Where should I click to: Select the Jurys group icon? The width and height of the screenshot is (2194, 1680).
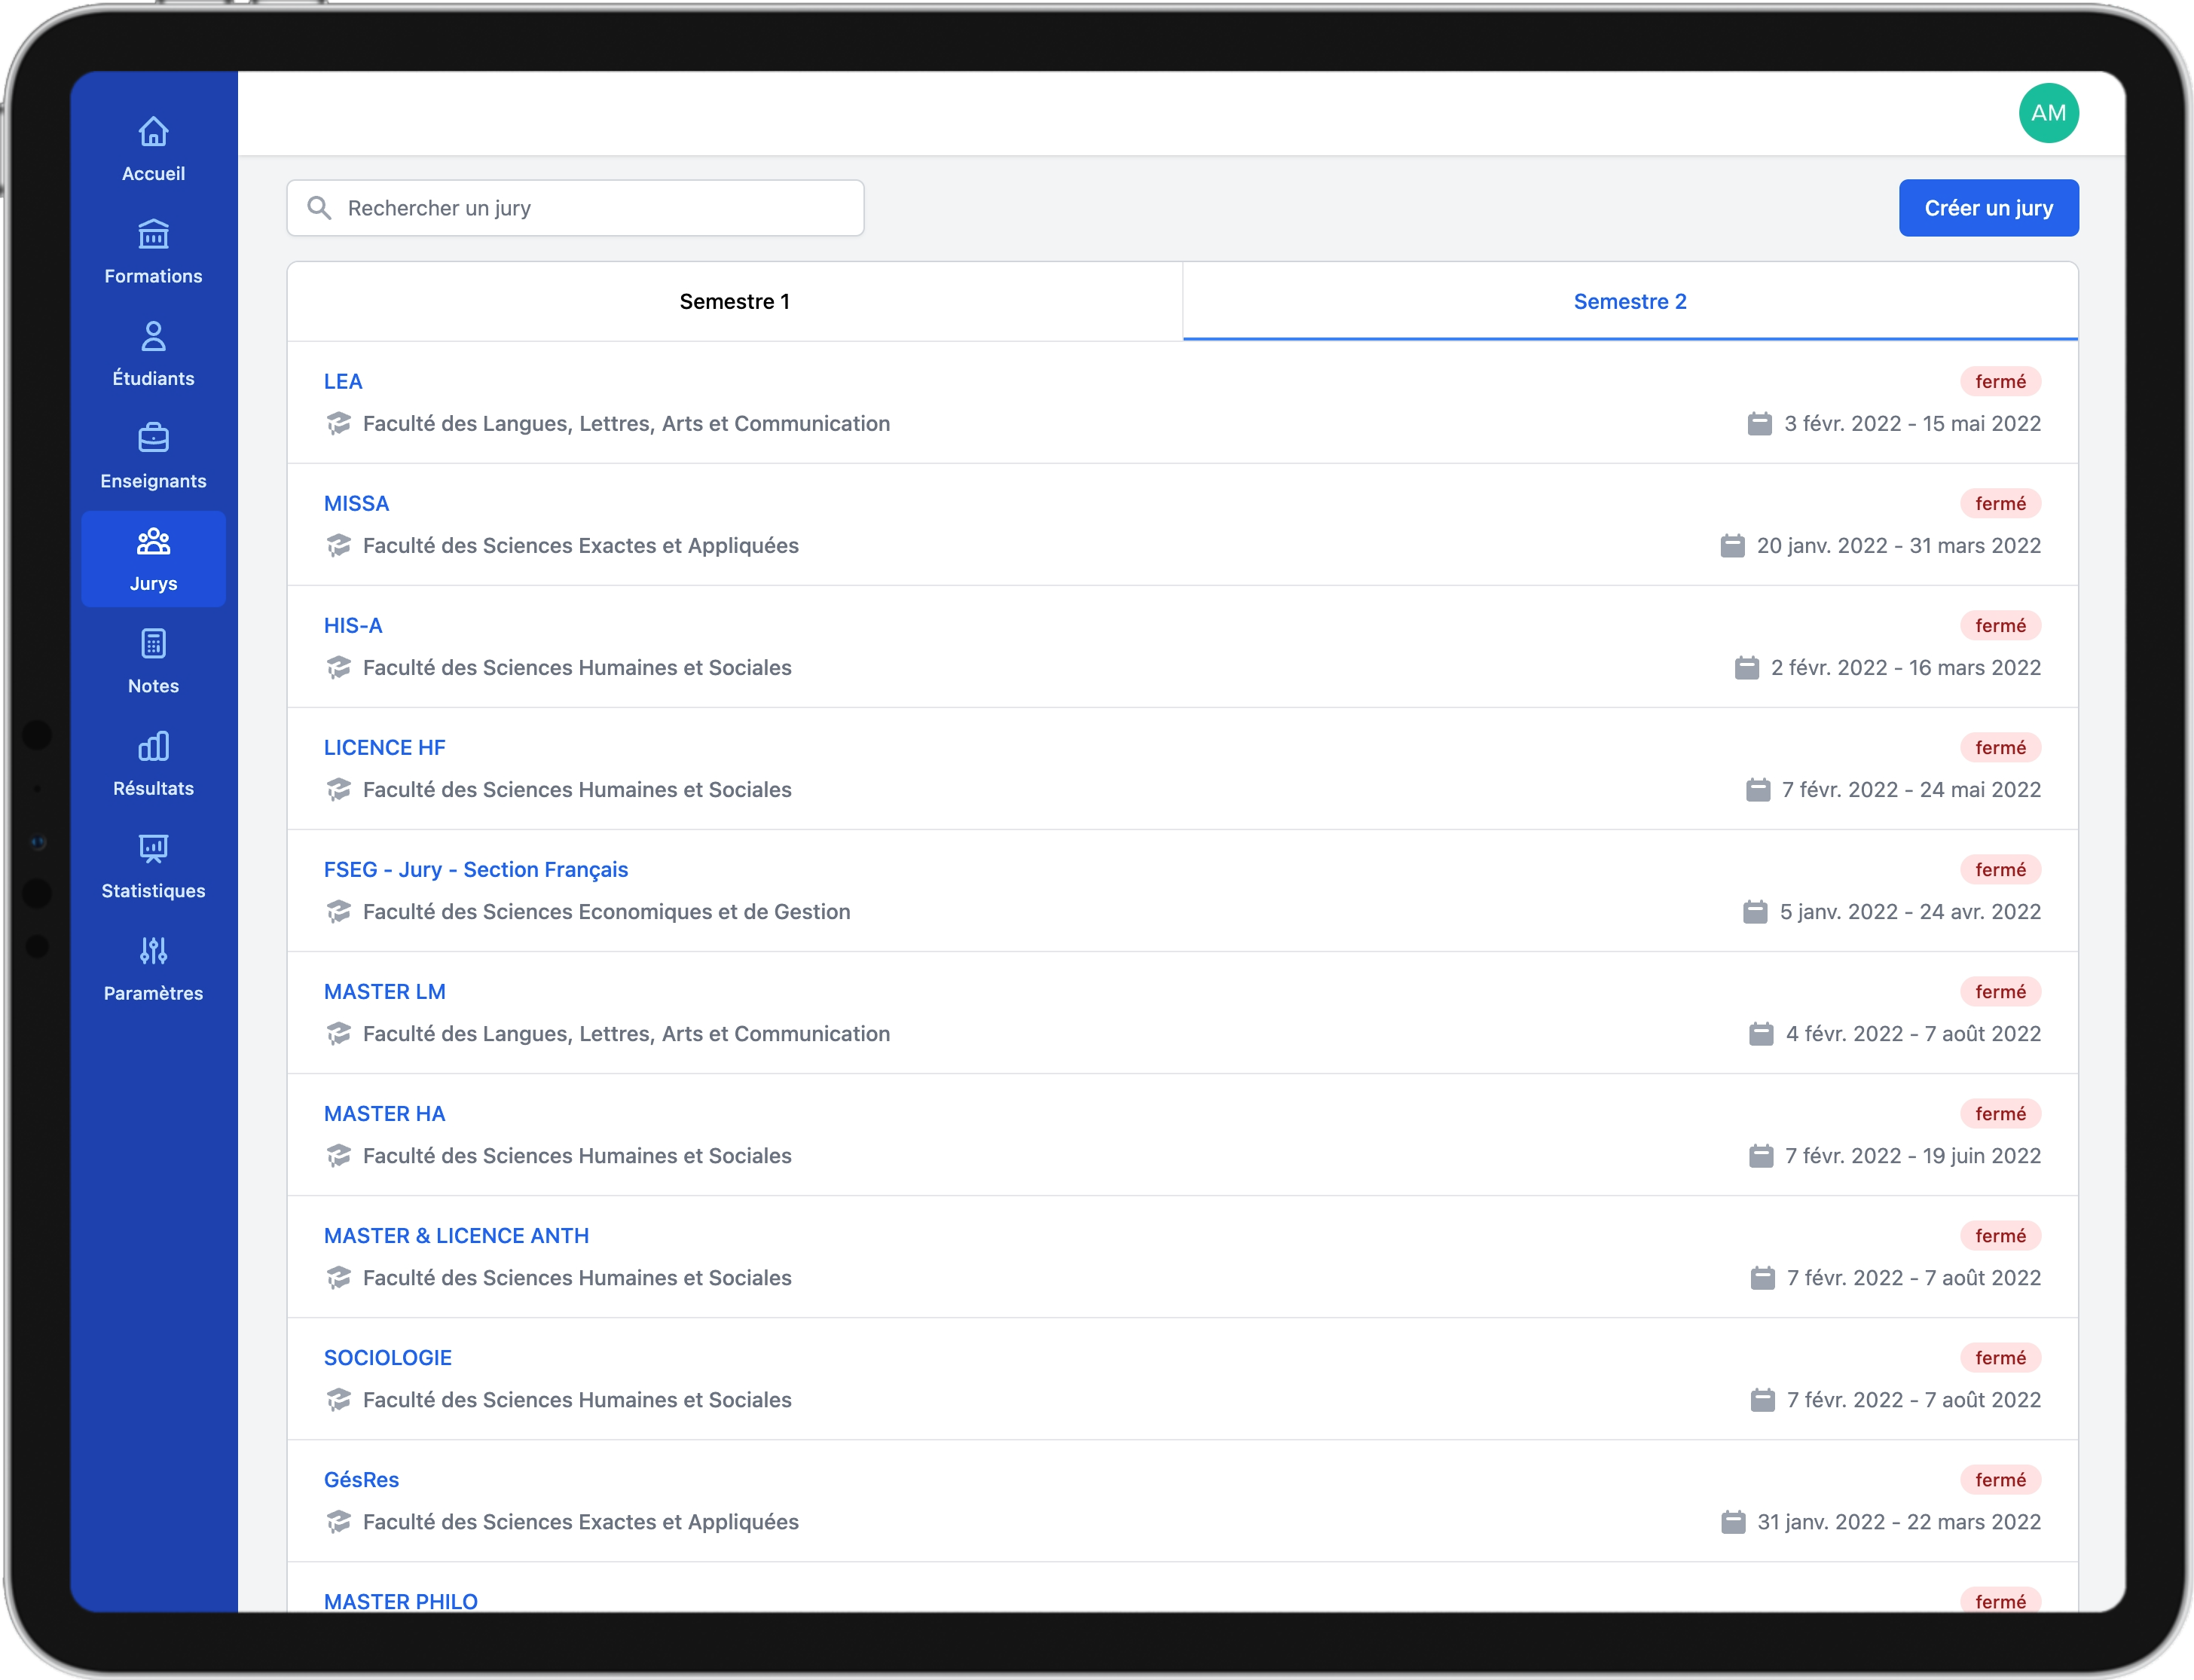pyautogui.click(x=153, y=541)
